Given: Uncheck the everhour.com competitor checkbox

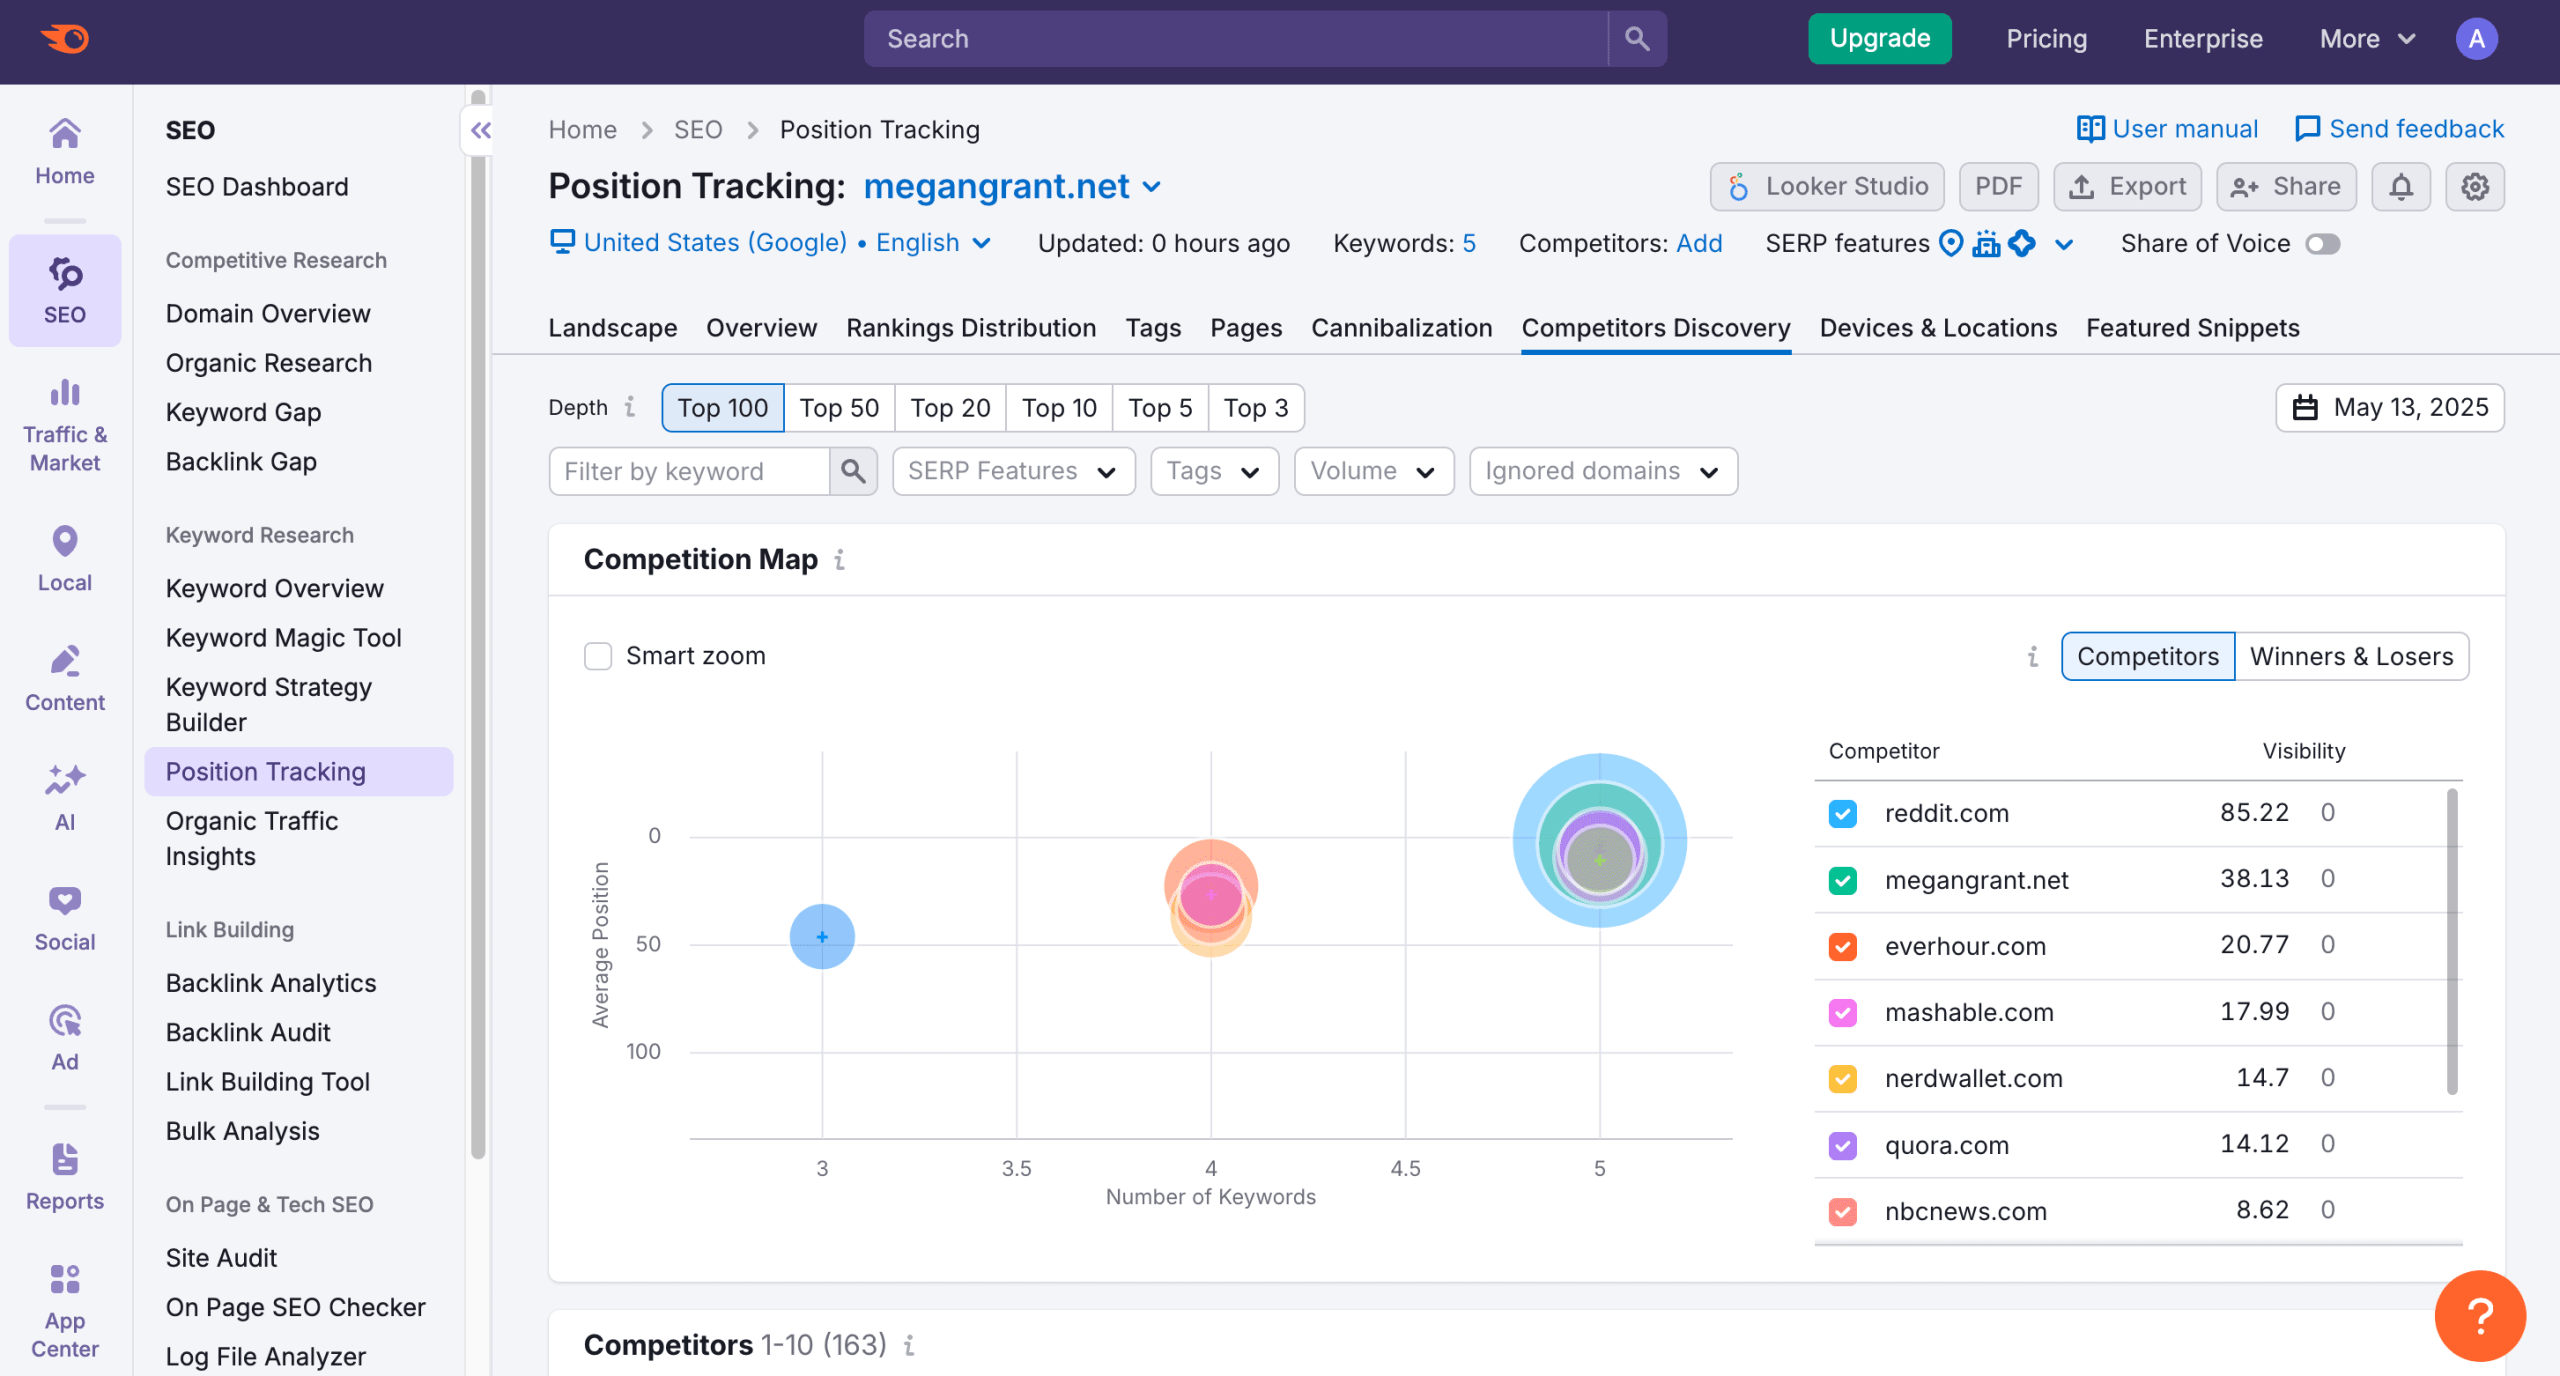Looking at the screenshot, I should click(1843, 946).
